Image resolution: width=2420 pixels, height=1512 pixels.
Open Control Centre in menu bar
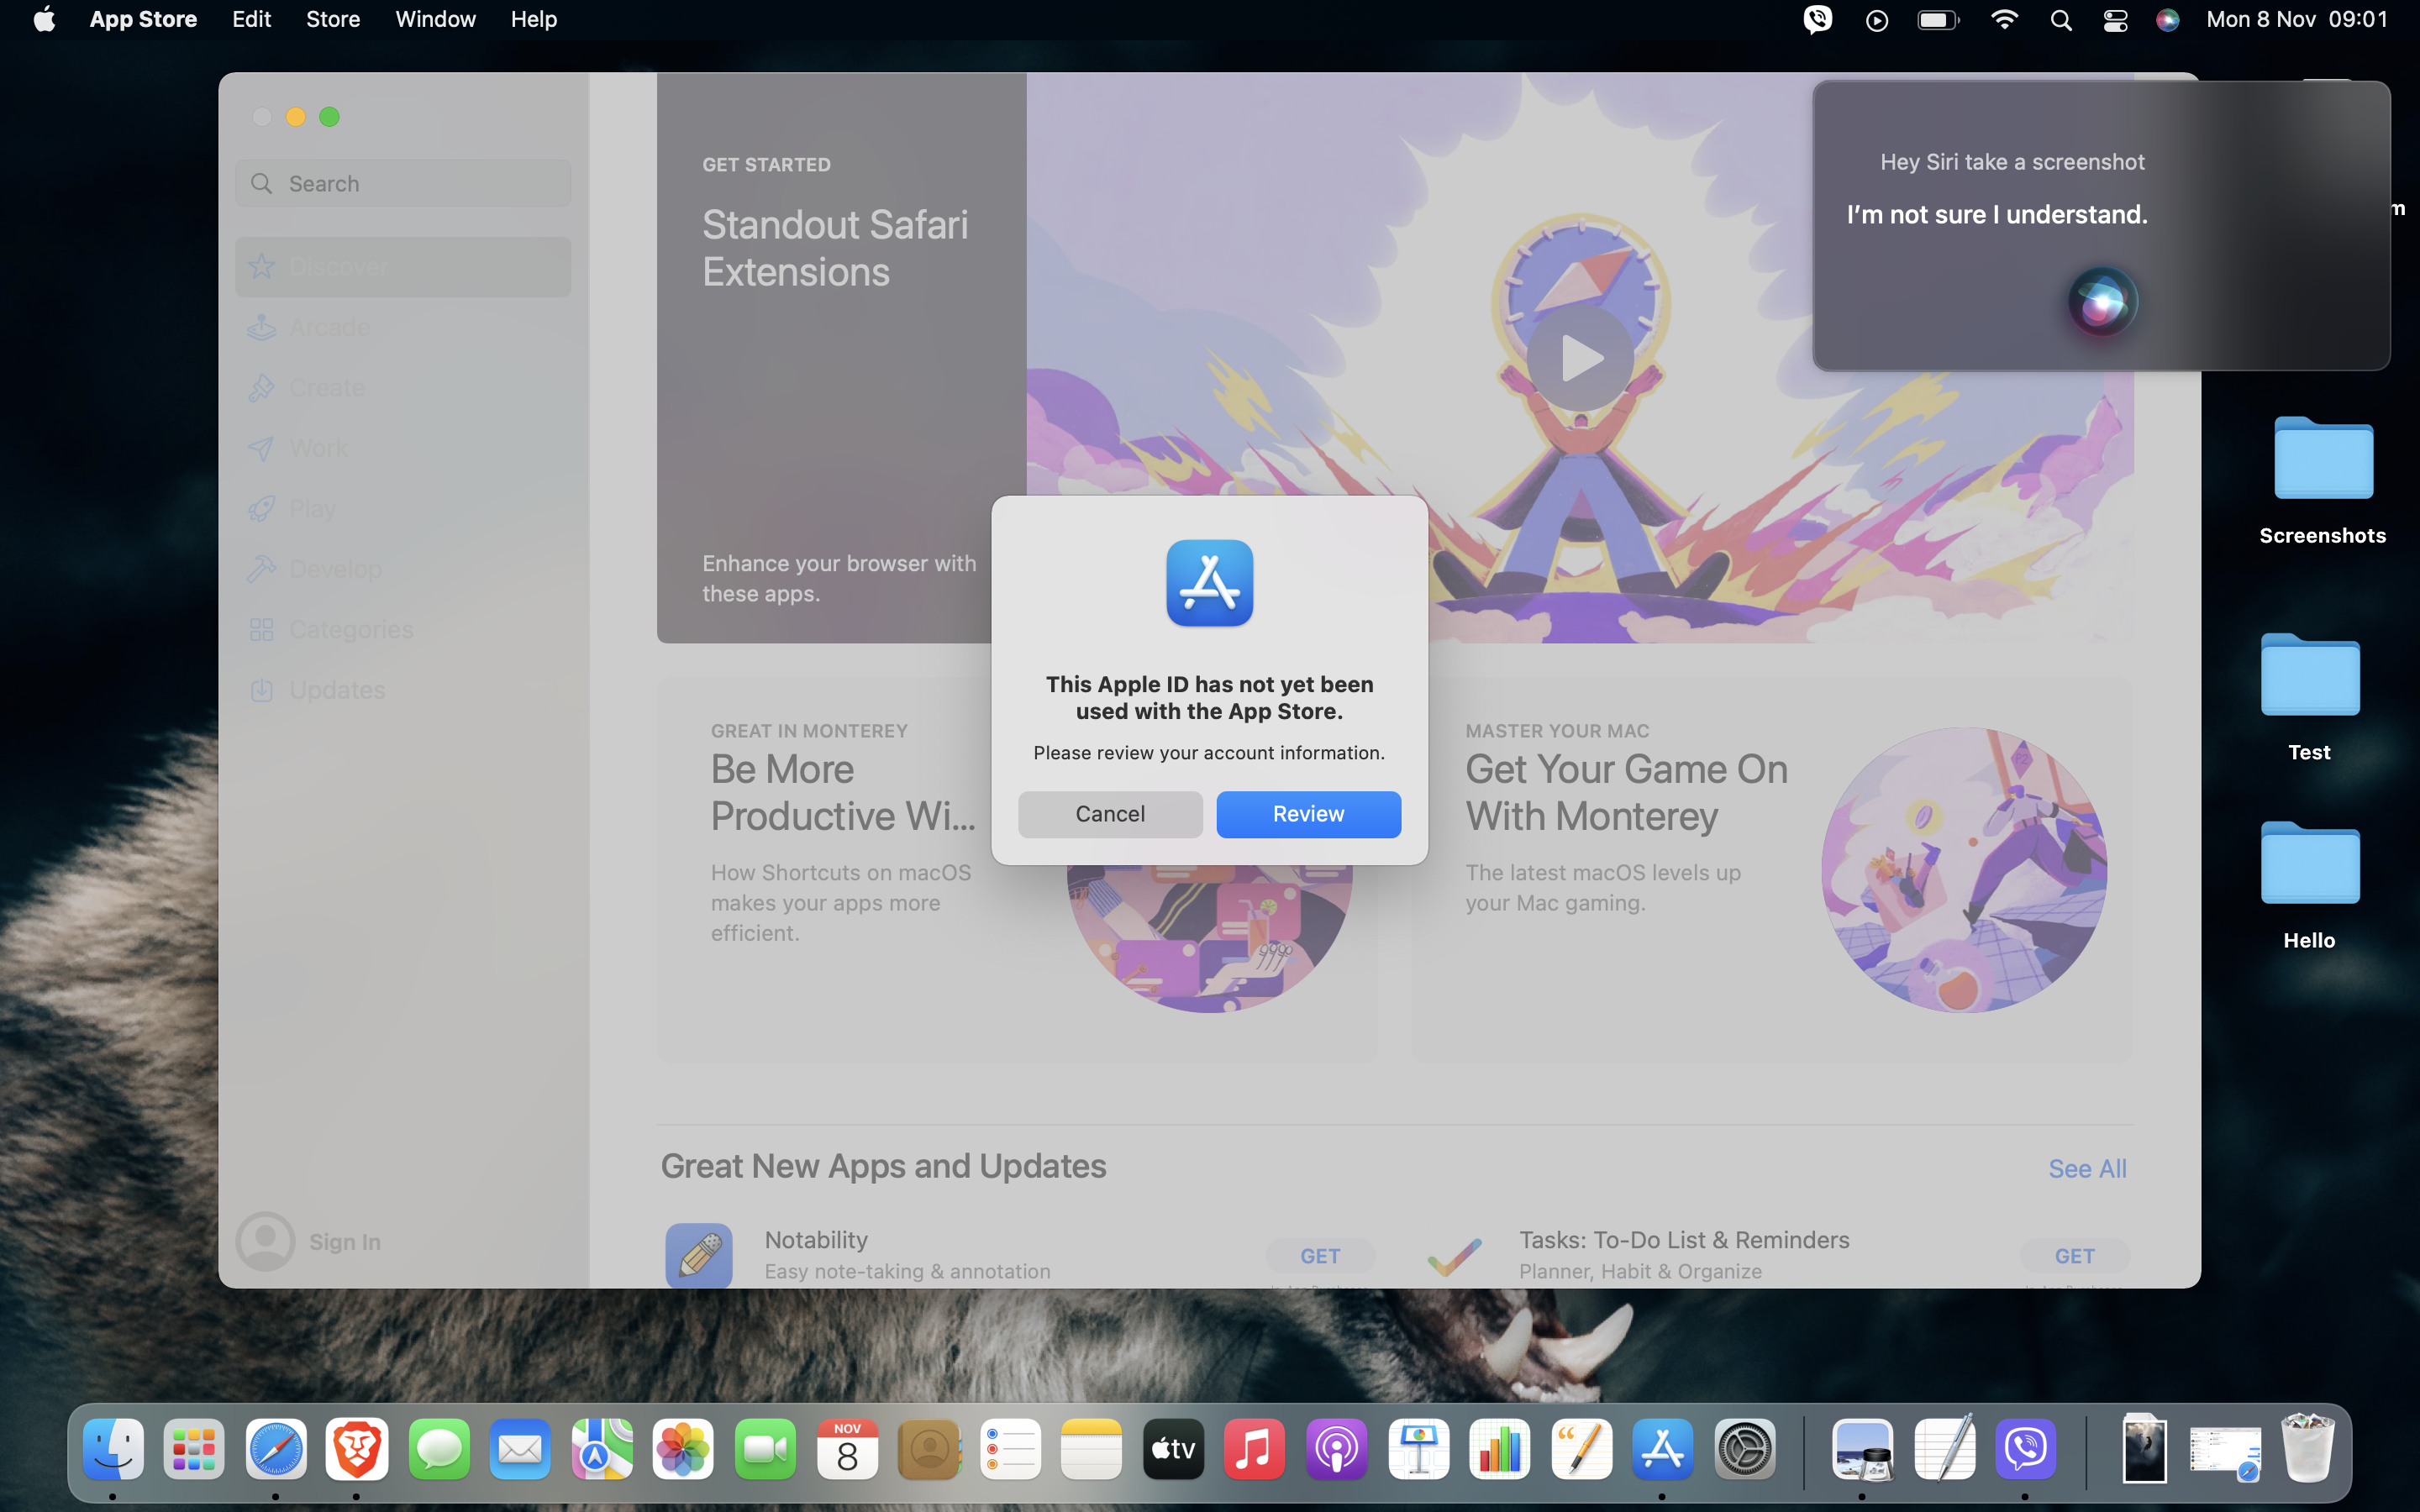tap(2114, 20)
